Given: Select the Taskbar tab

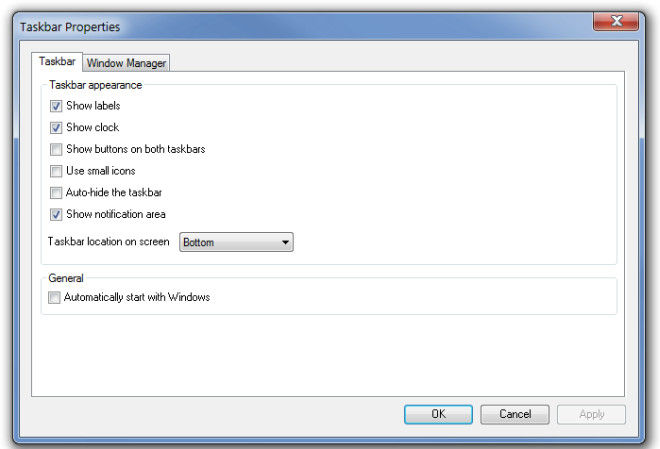Looking at the screenshot, I should [x=57, y=61].
